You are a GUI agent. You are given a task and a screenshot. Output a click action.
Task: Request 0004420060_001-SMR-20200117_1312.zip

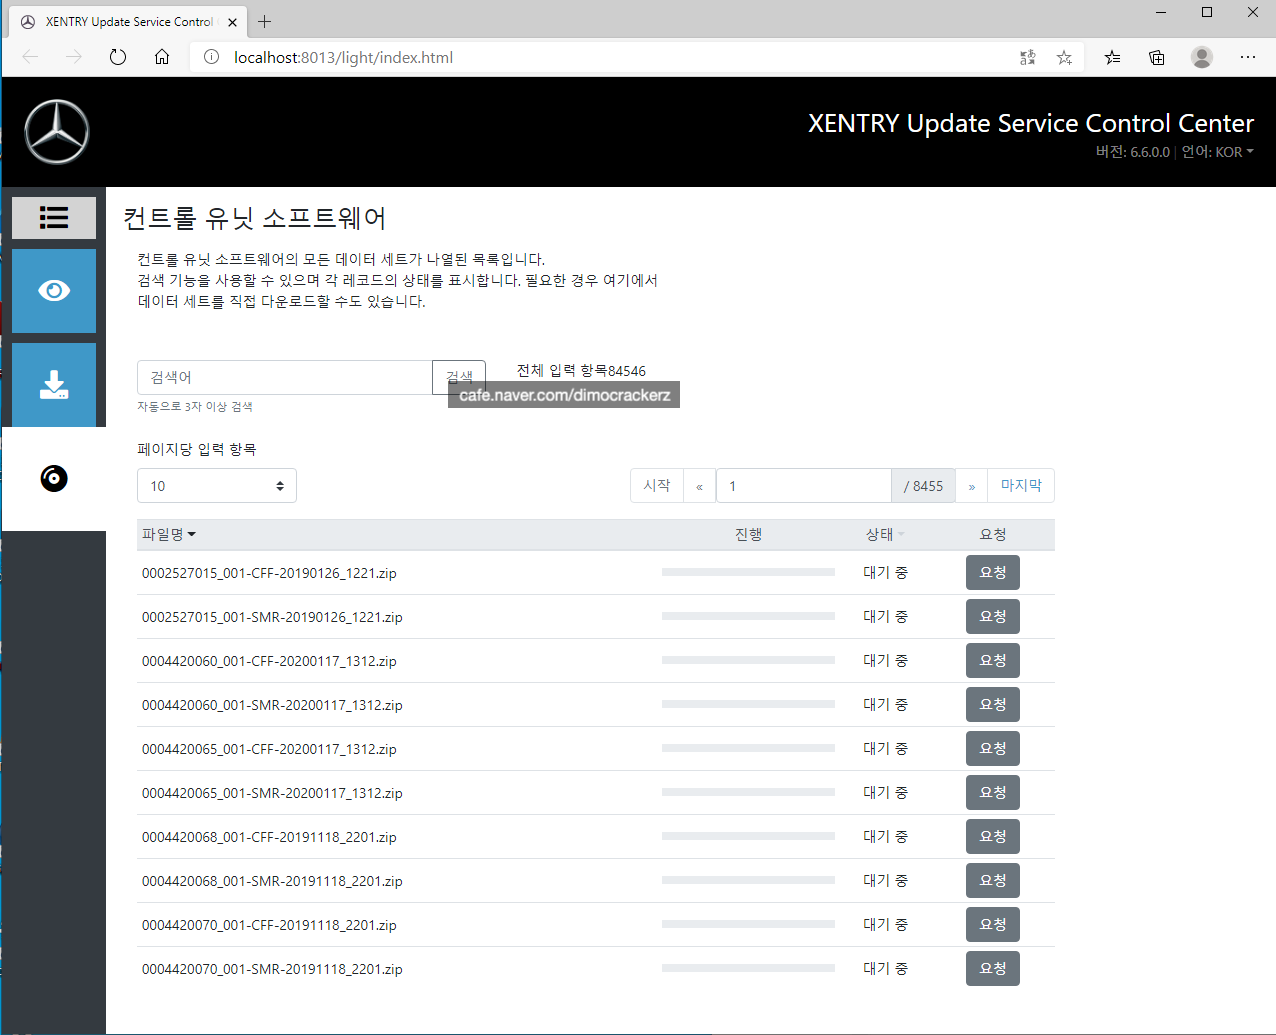[x=993, y=704]
